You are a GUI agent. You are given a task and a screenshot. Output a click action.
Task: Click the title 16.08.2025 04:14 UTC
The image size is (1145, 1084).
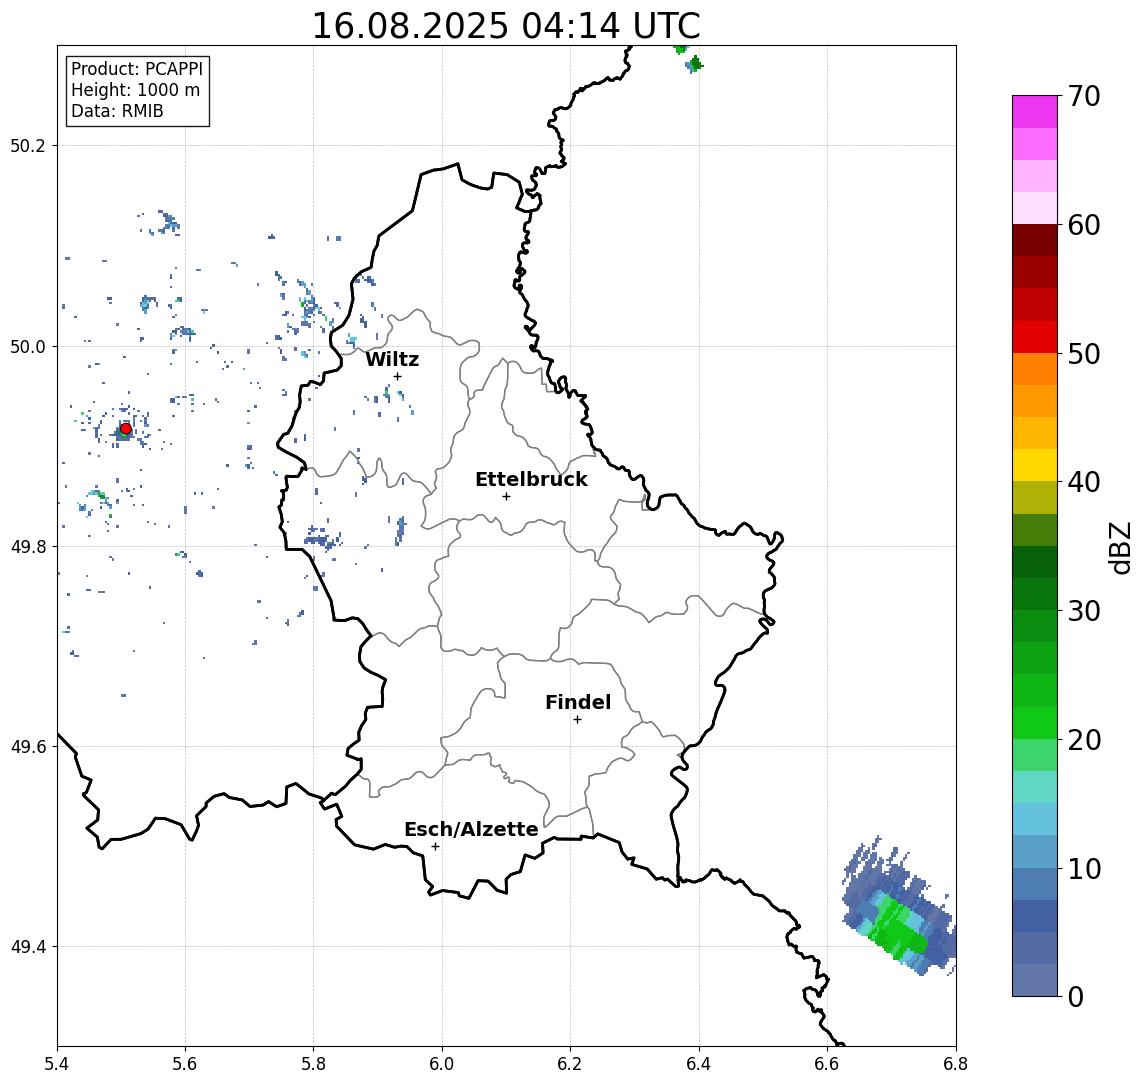pyautogui.click(x=506, y=26)
